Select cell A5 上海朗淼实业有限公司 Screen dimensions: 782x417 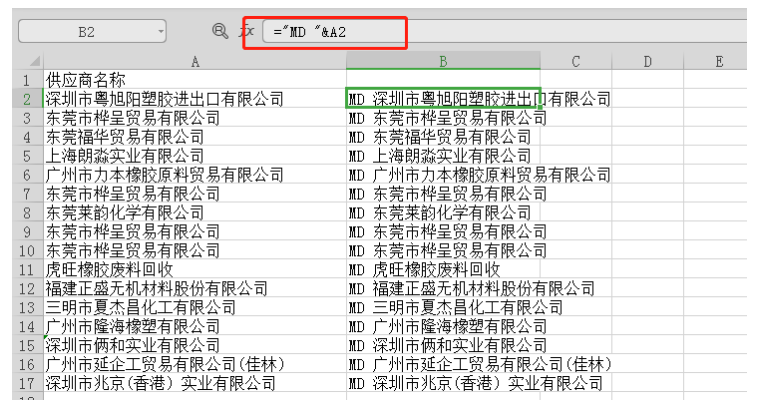tap(195, 156)
